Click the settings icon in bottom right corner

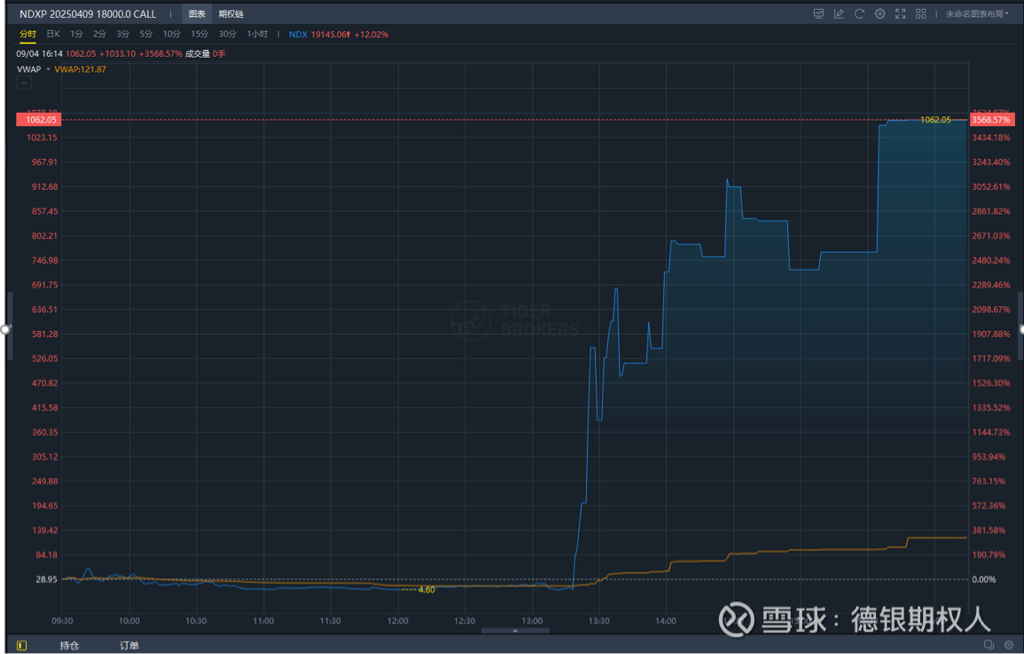point(1007,645)
